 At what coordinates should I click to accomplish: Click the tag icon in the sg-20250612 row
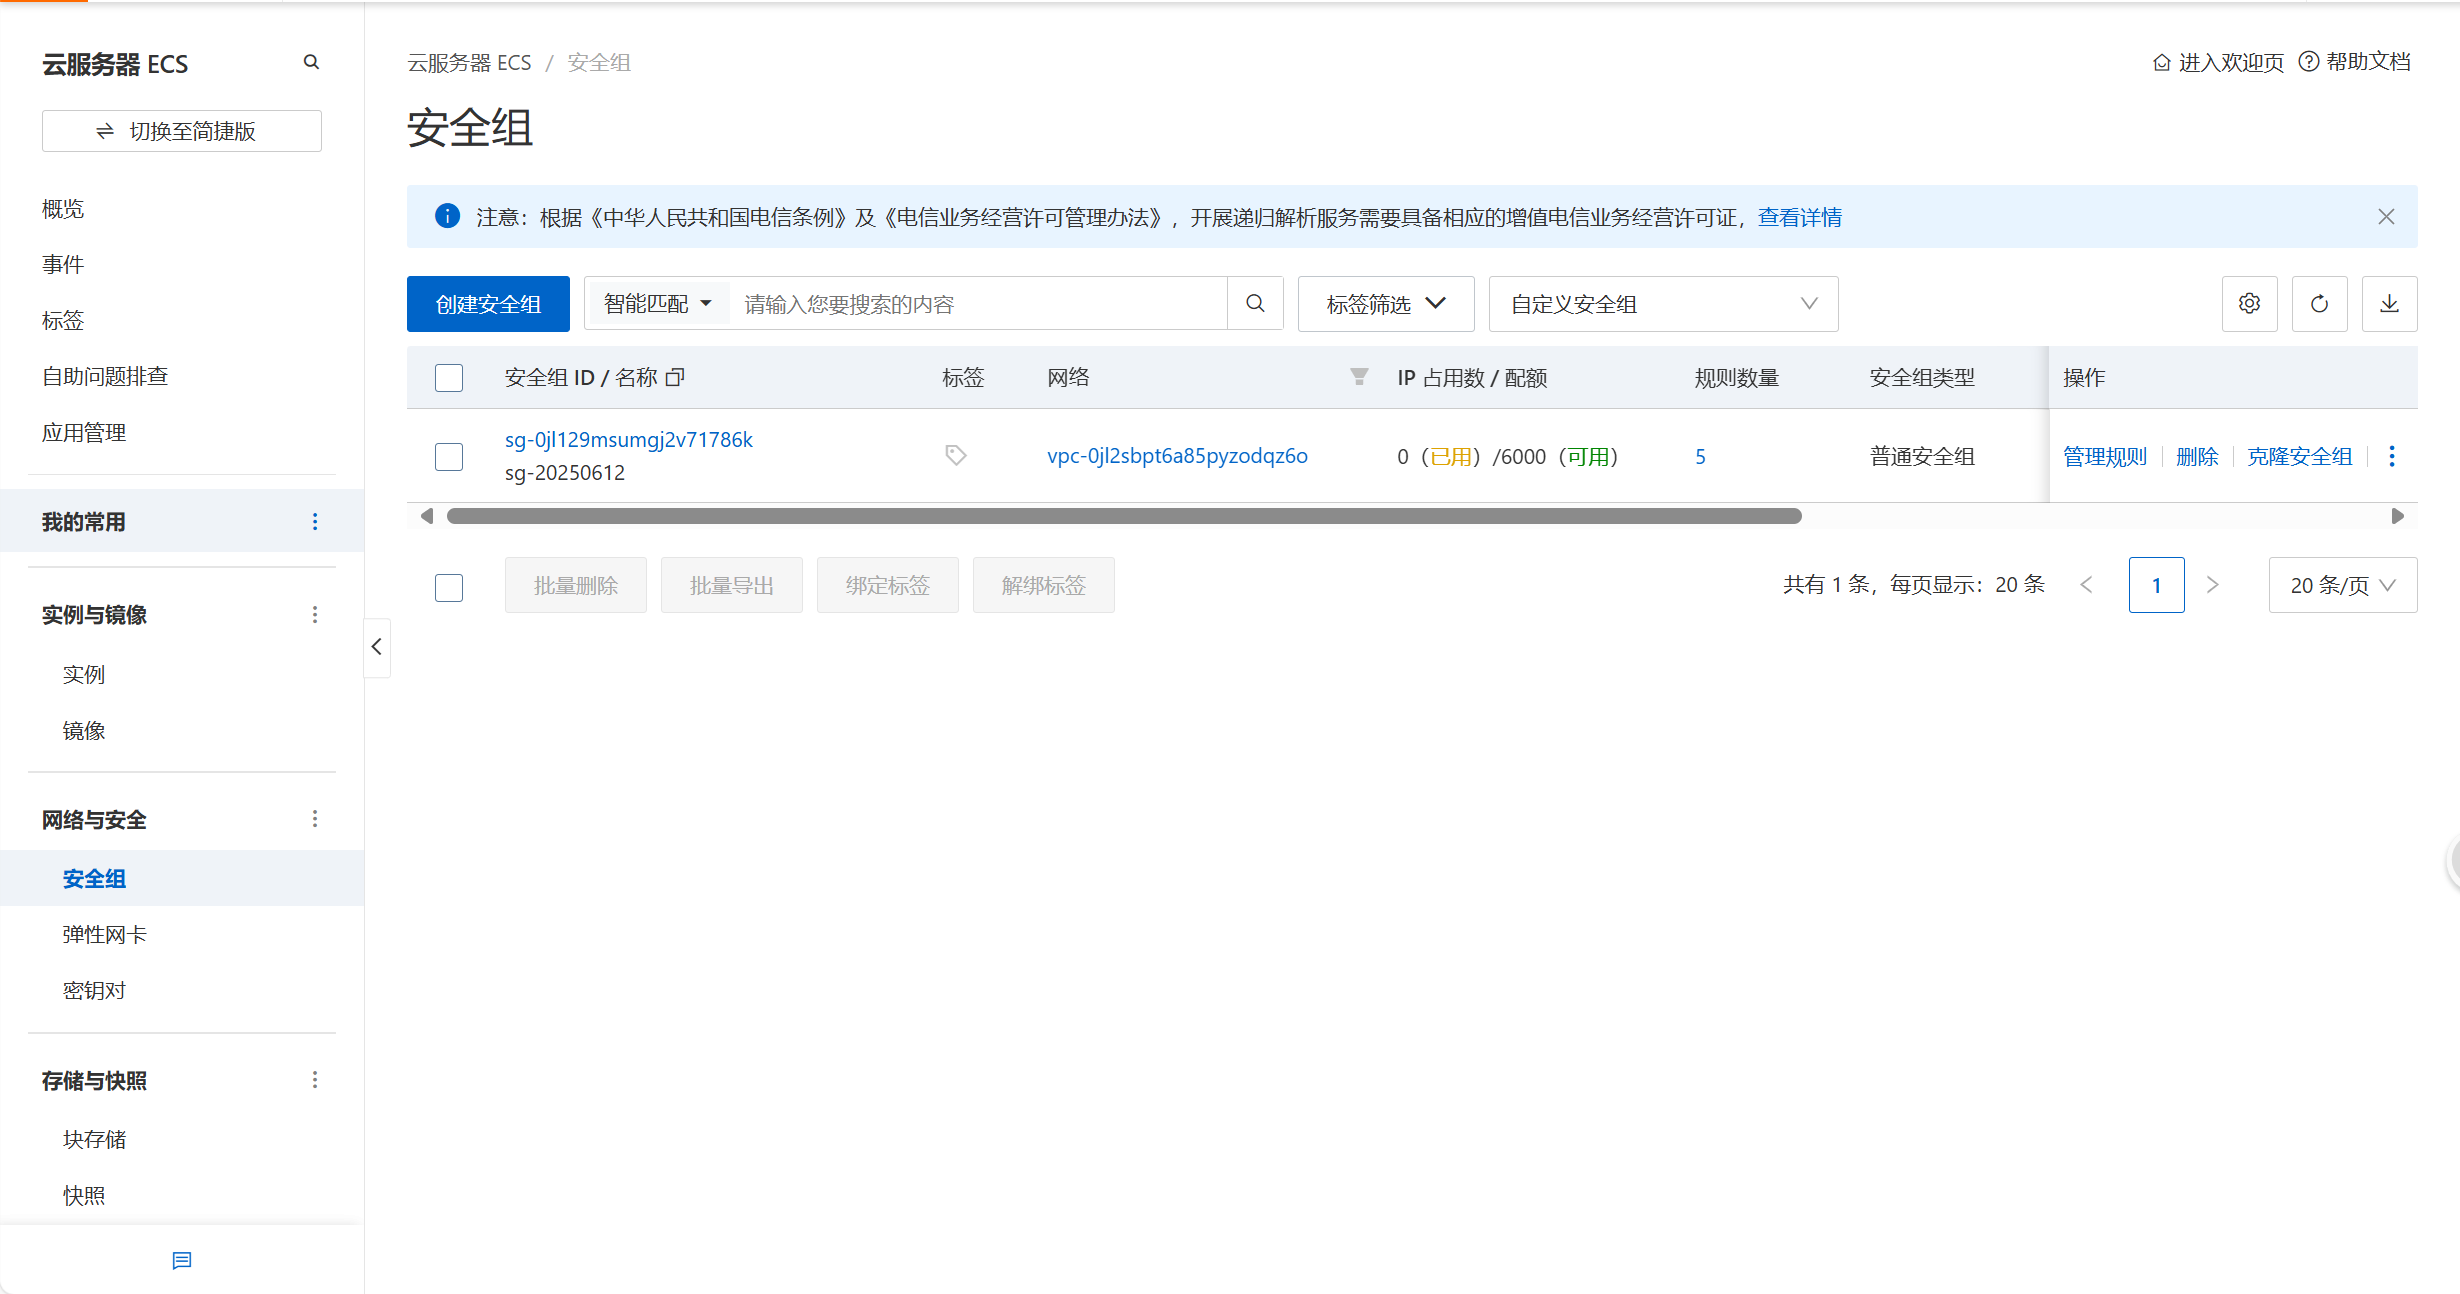955,456
